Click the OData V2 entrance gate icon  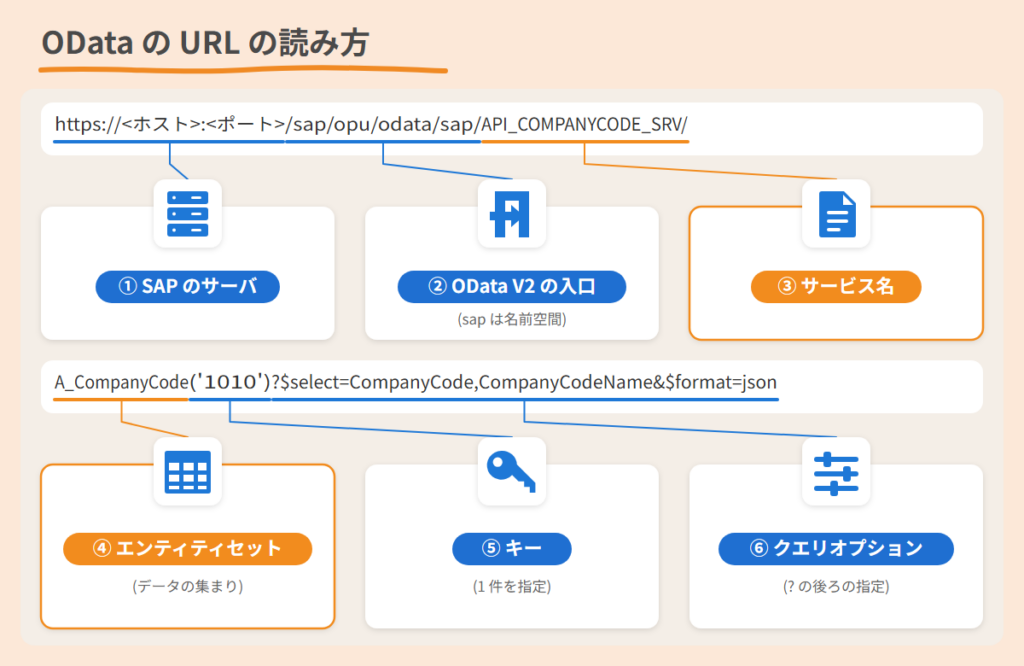coord(511,214)
